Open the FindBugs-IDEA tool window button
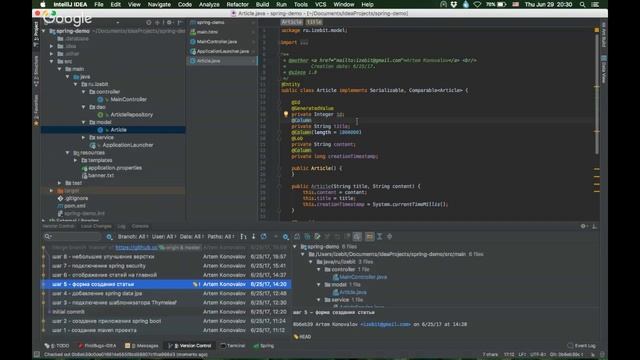The height and width of the screenshot is (360, 640). click(97, 346)
